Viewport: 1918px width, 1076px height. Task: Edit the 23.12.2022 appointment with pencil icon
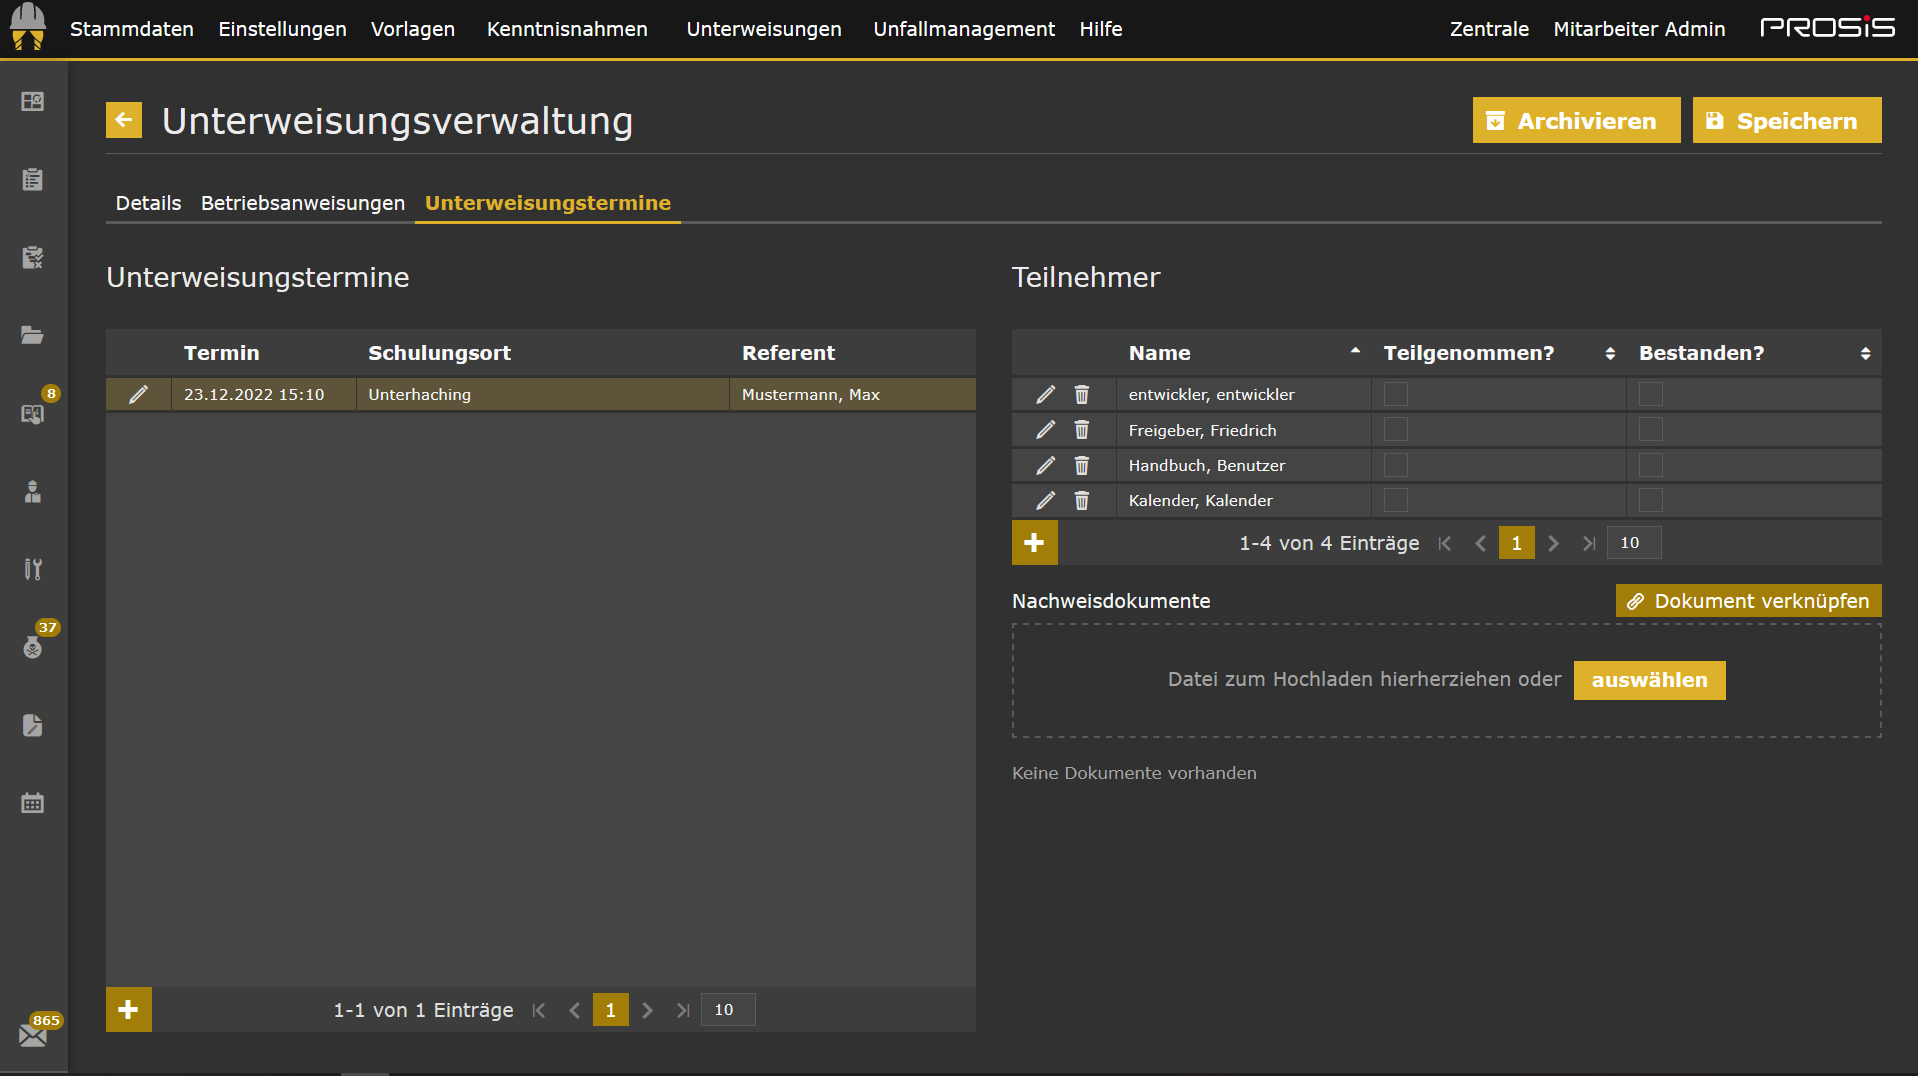[139, 395]
